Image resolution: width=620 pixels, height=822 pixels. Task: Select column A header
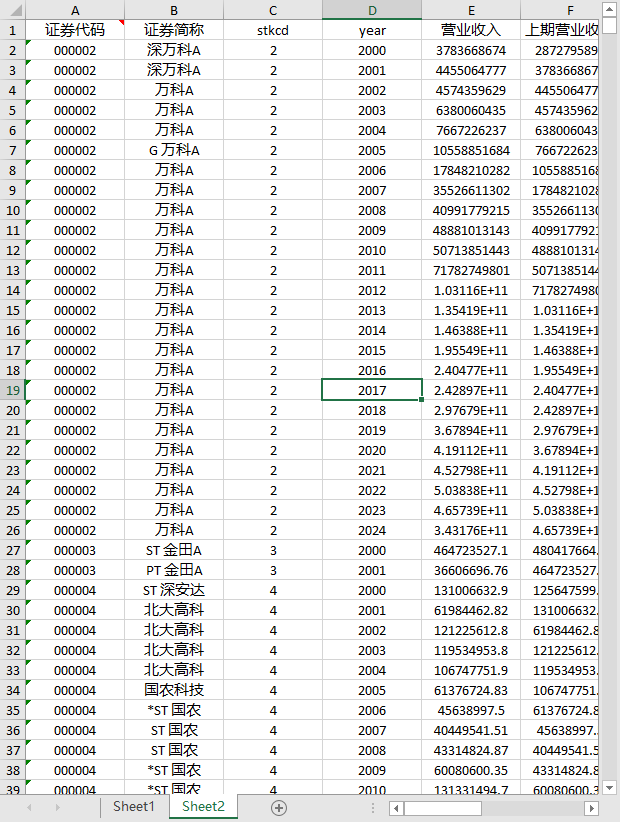(75, 10)
